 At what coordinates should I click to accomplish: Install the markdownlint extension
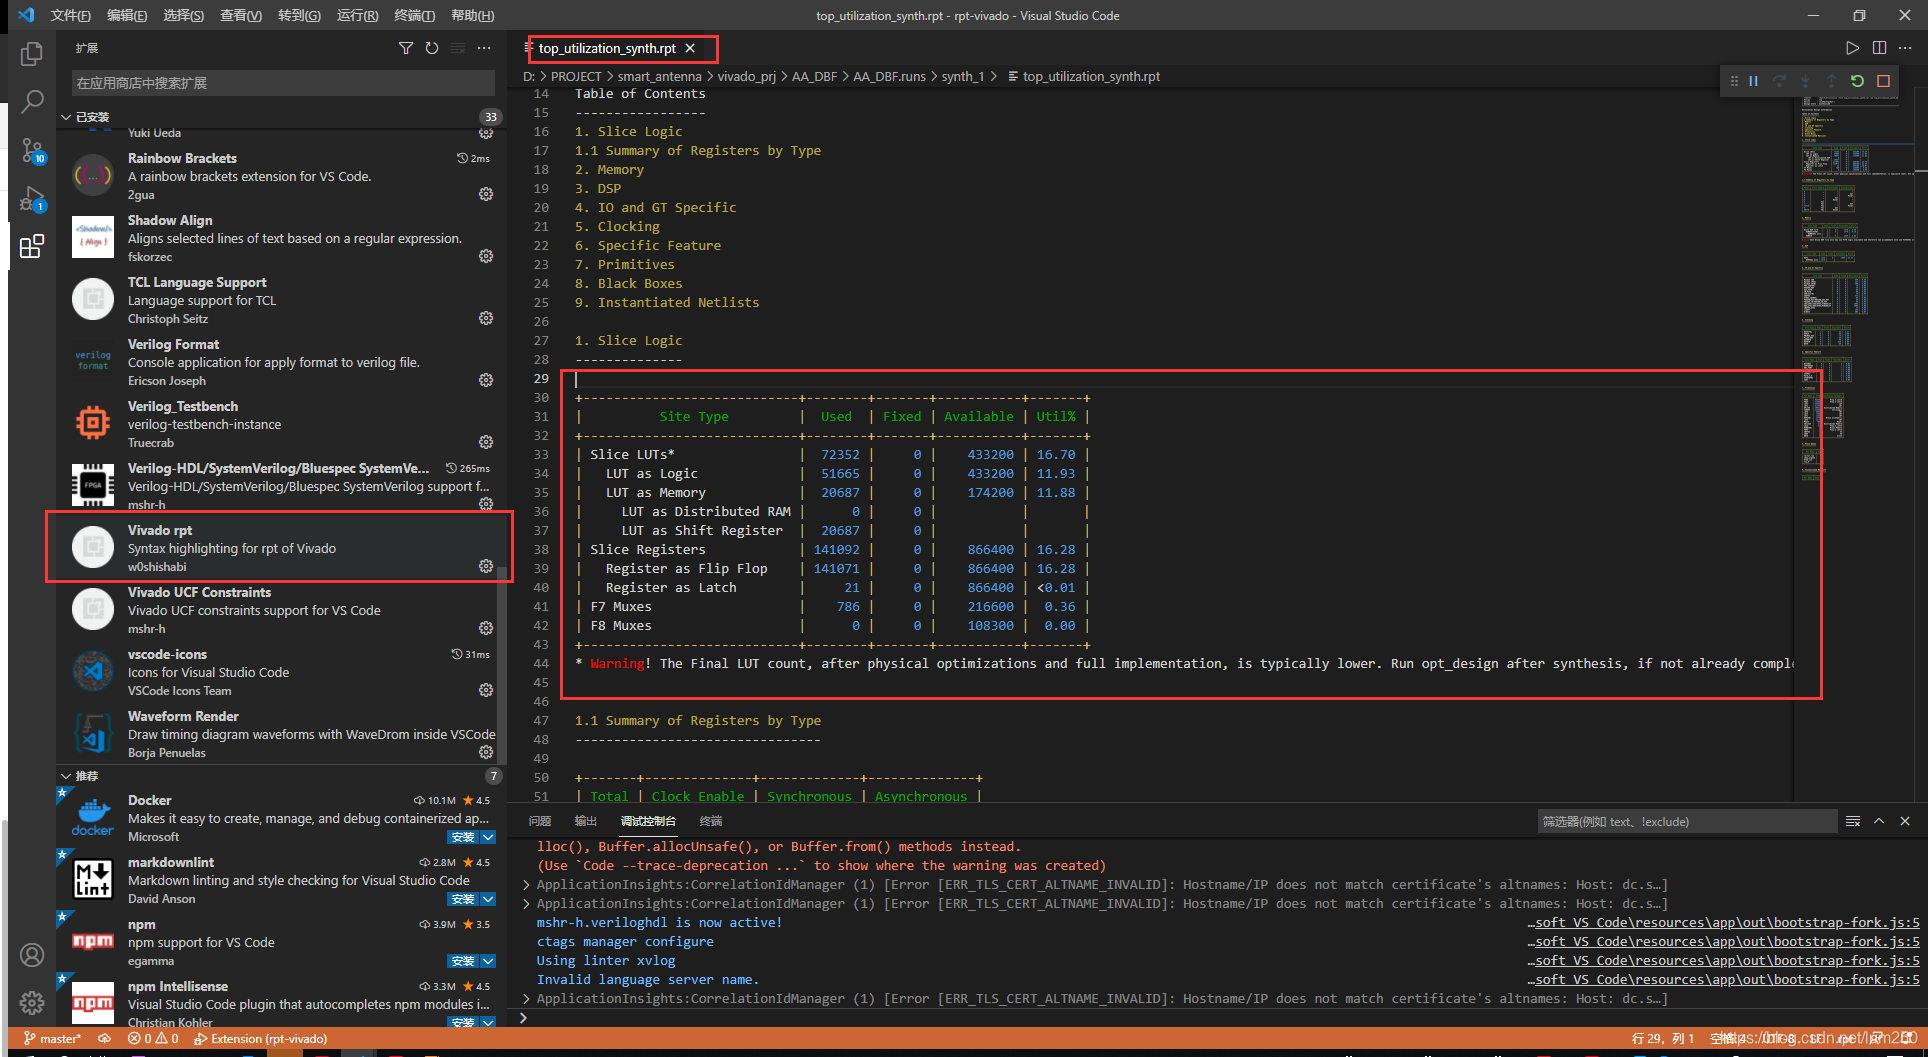pos(462,899)
